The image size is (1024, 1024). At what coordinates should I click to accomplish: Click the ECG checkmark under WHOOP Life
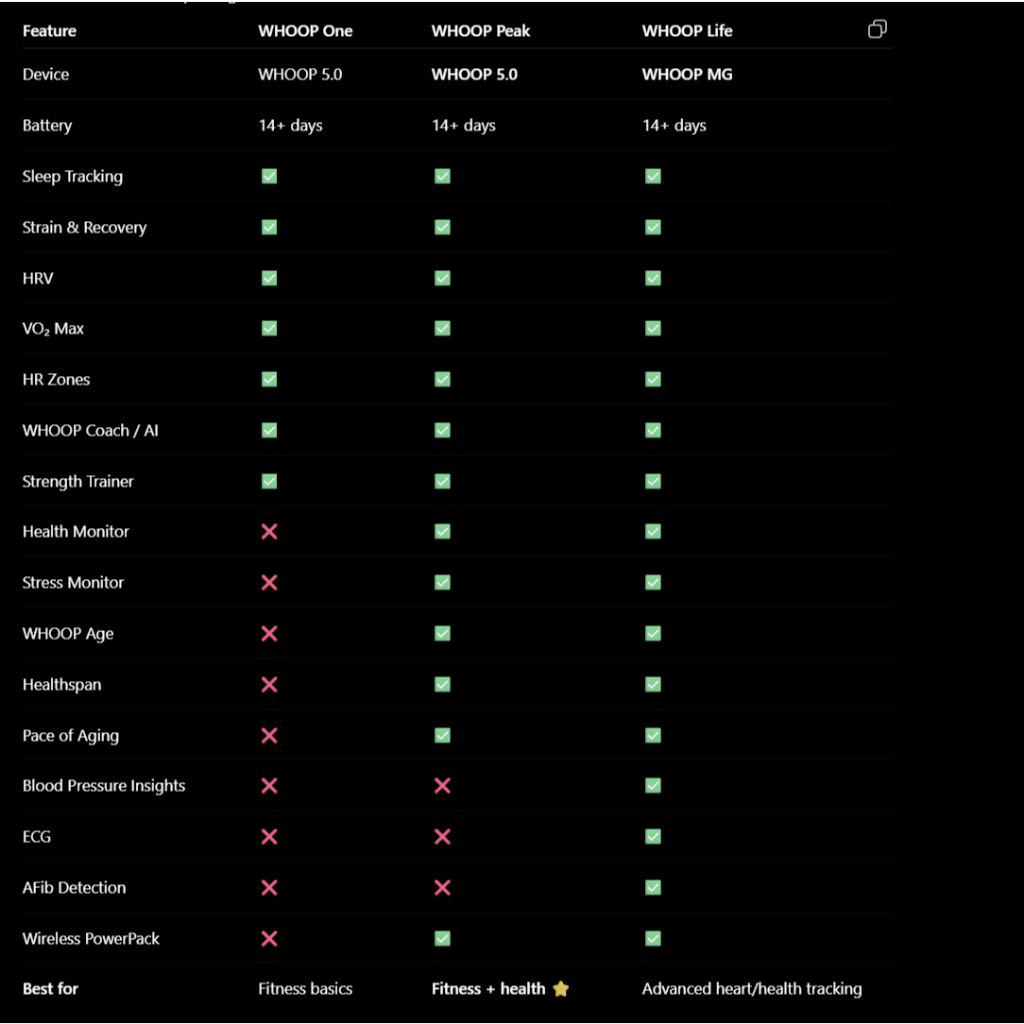coord(653,837)
